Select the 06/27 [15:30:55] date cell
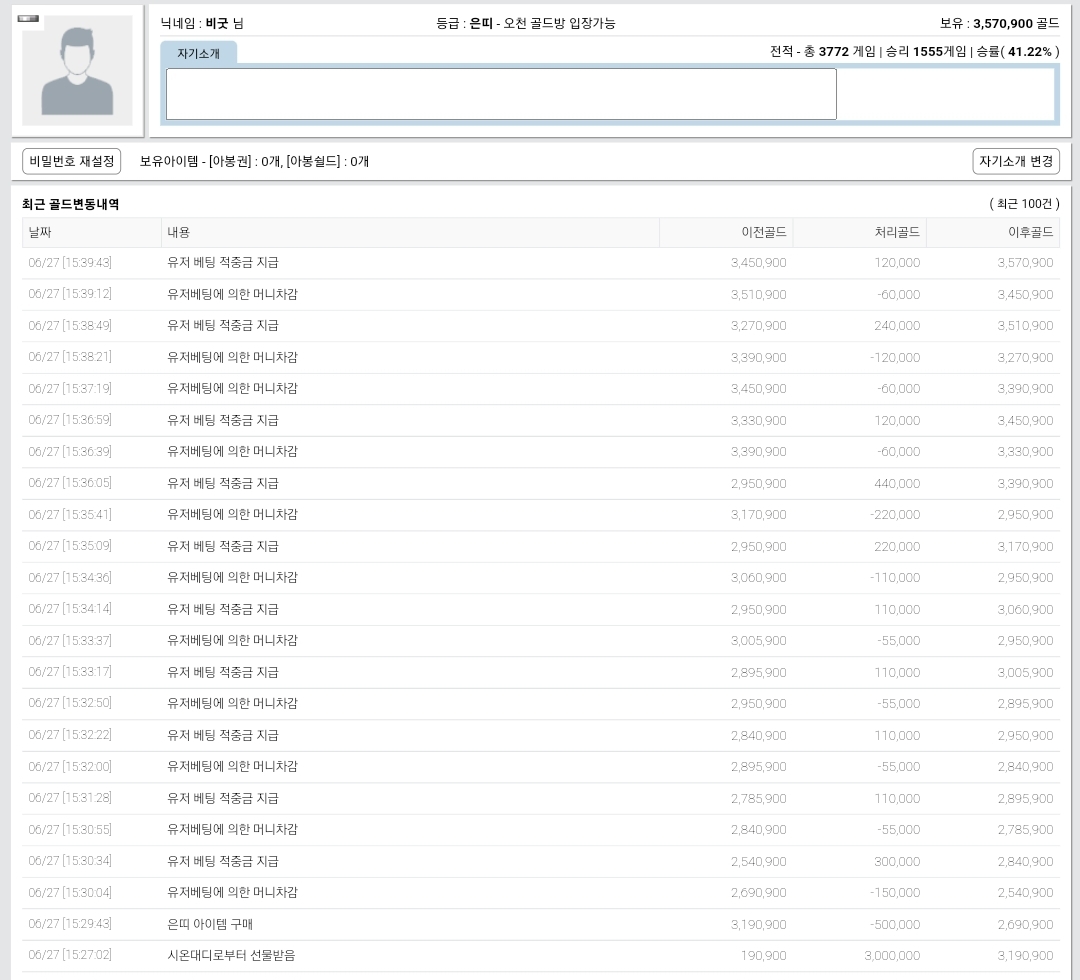1080x980 pixels. (x=70, y=829)
